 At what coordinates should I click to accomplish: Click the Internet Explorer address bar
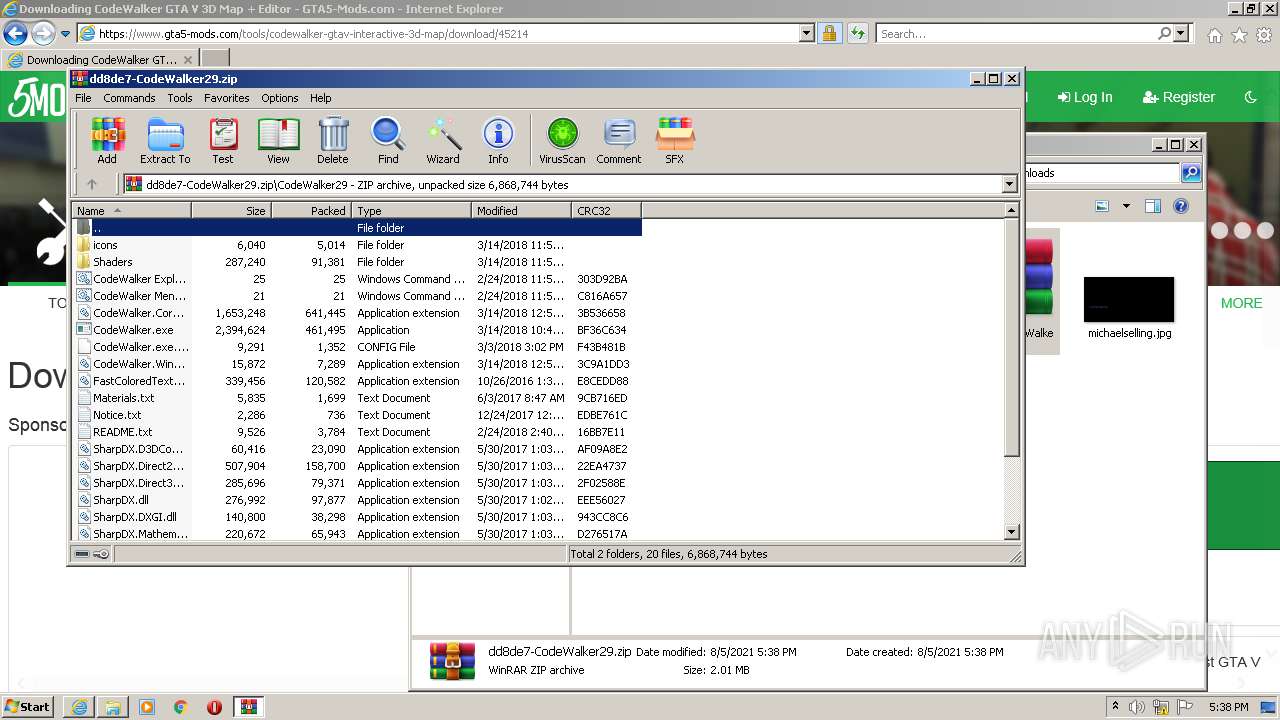click(x=445, y=34)
